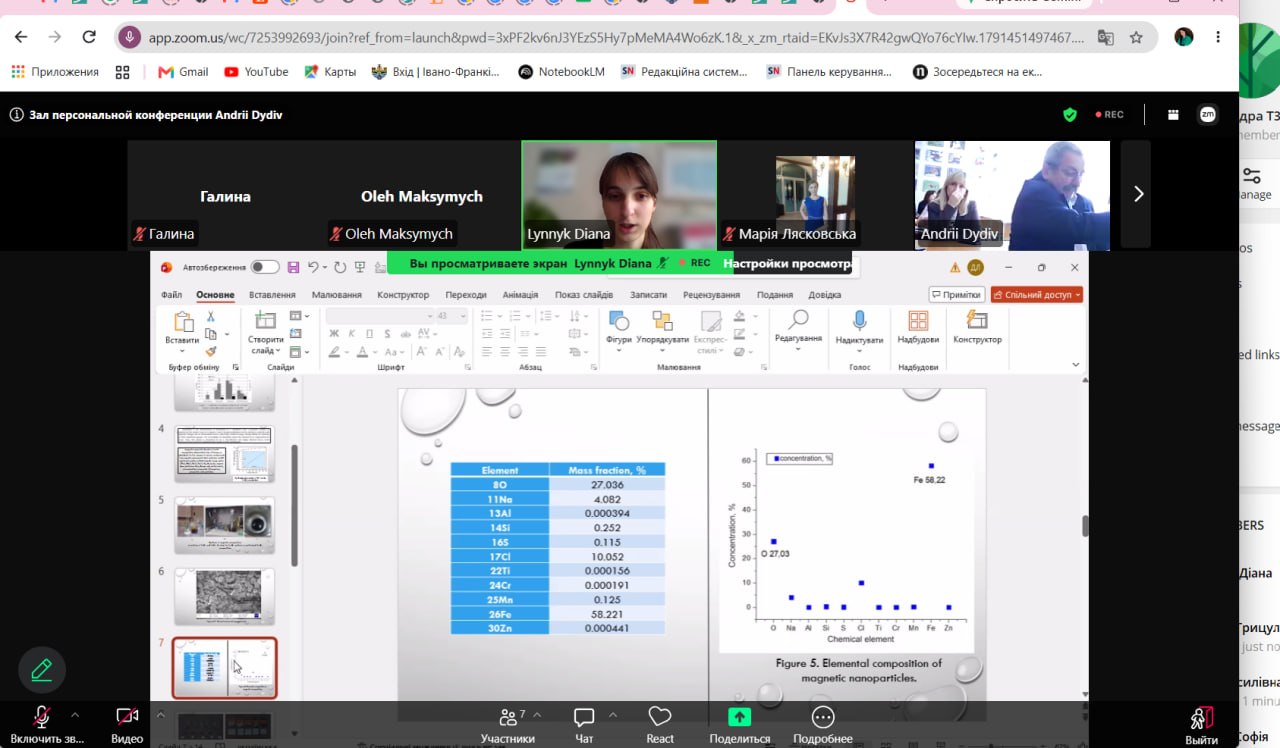Click the green Поделиться share screen icon
1280x748 pixels.
click(740, 717)
